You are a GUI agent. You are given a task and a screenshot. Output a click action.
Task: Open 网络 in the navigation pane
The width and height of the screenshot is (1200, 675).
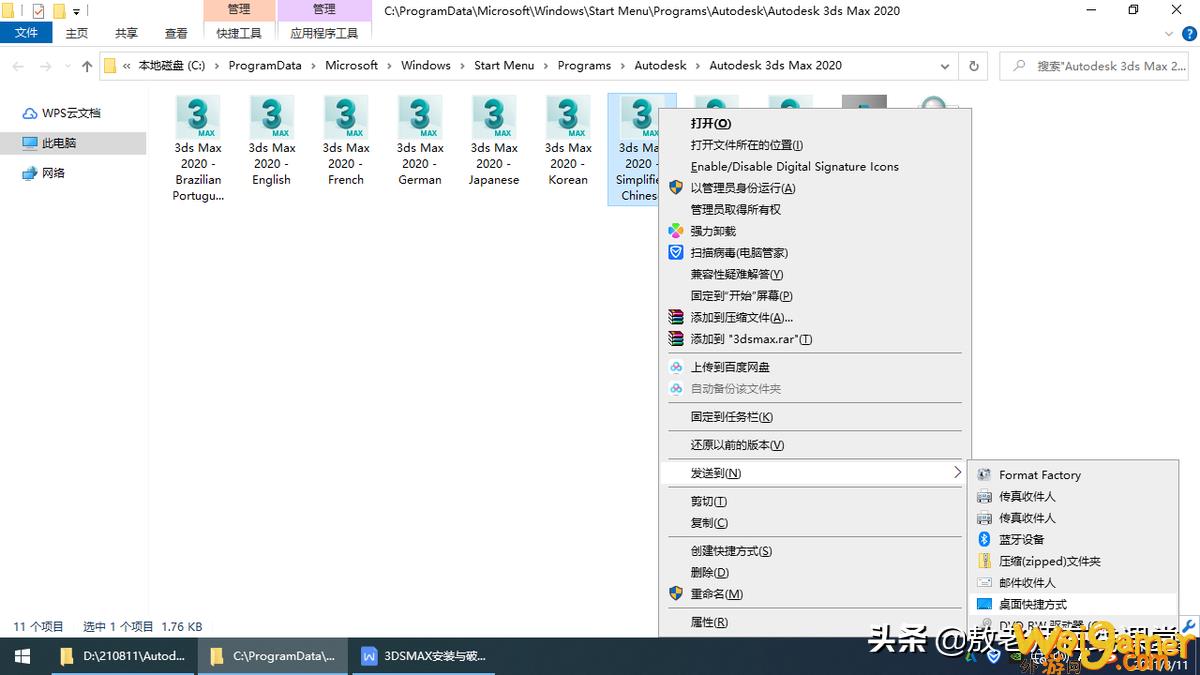pos(44,173)
